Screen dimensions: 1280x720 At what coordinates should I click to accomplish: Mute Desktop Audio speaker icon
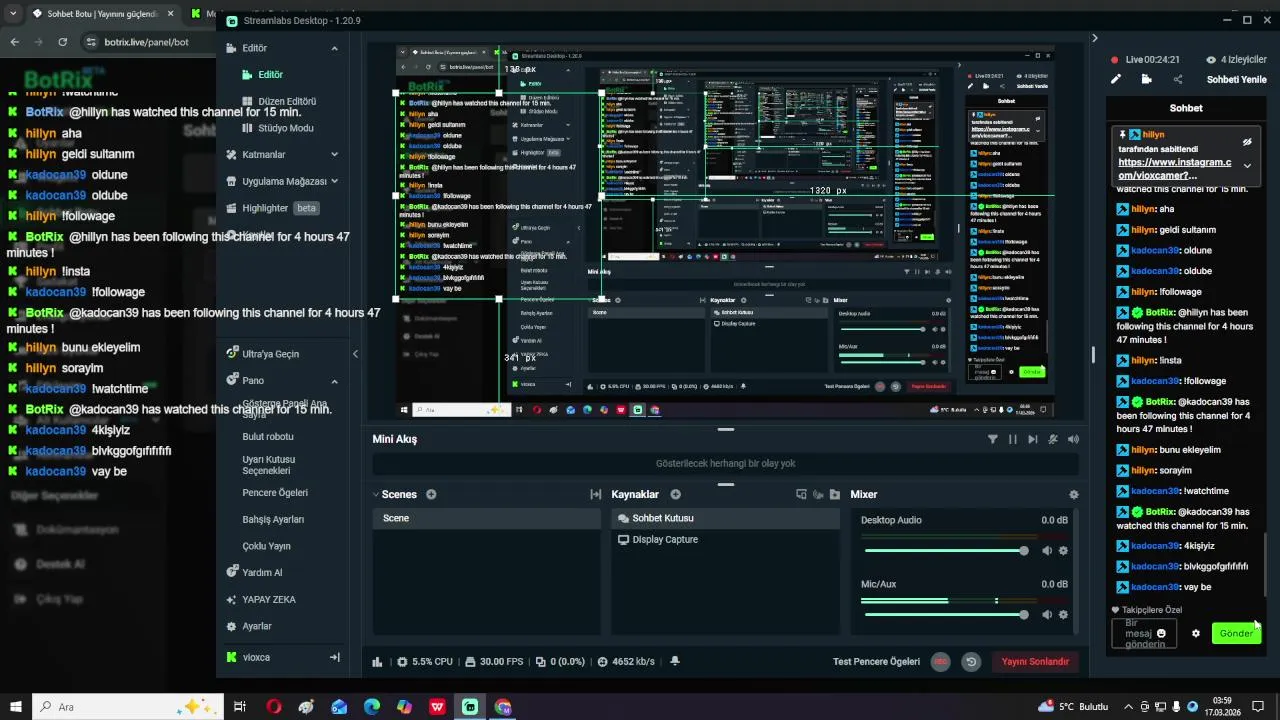coord(1047,551)
